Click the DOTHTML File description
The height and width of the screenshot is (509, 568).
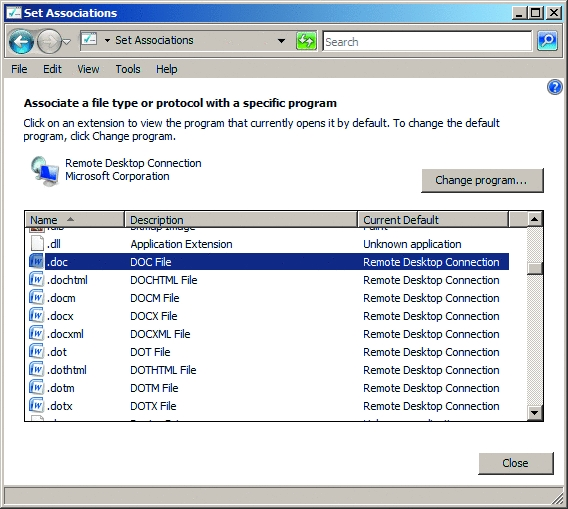point(163,370)
